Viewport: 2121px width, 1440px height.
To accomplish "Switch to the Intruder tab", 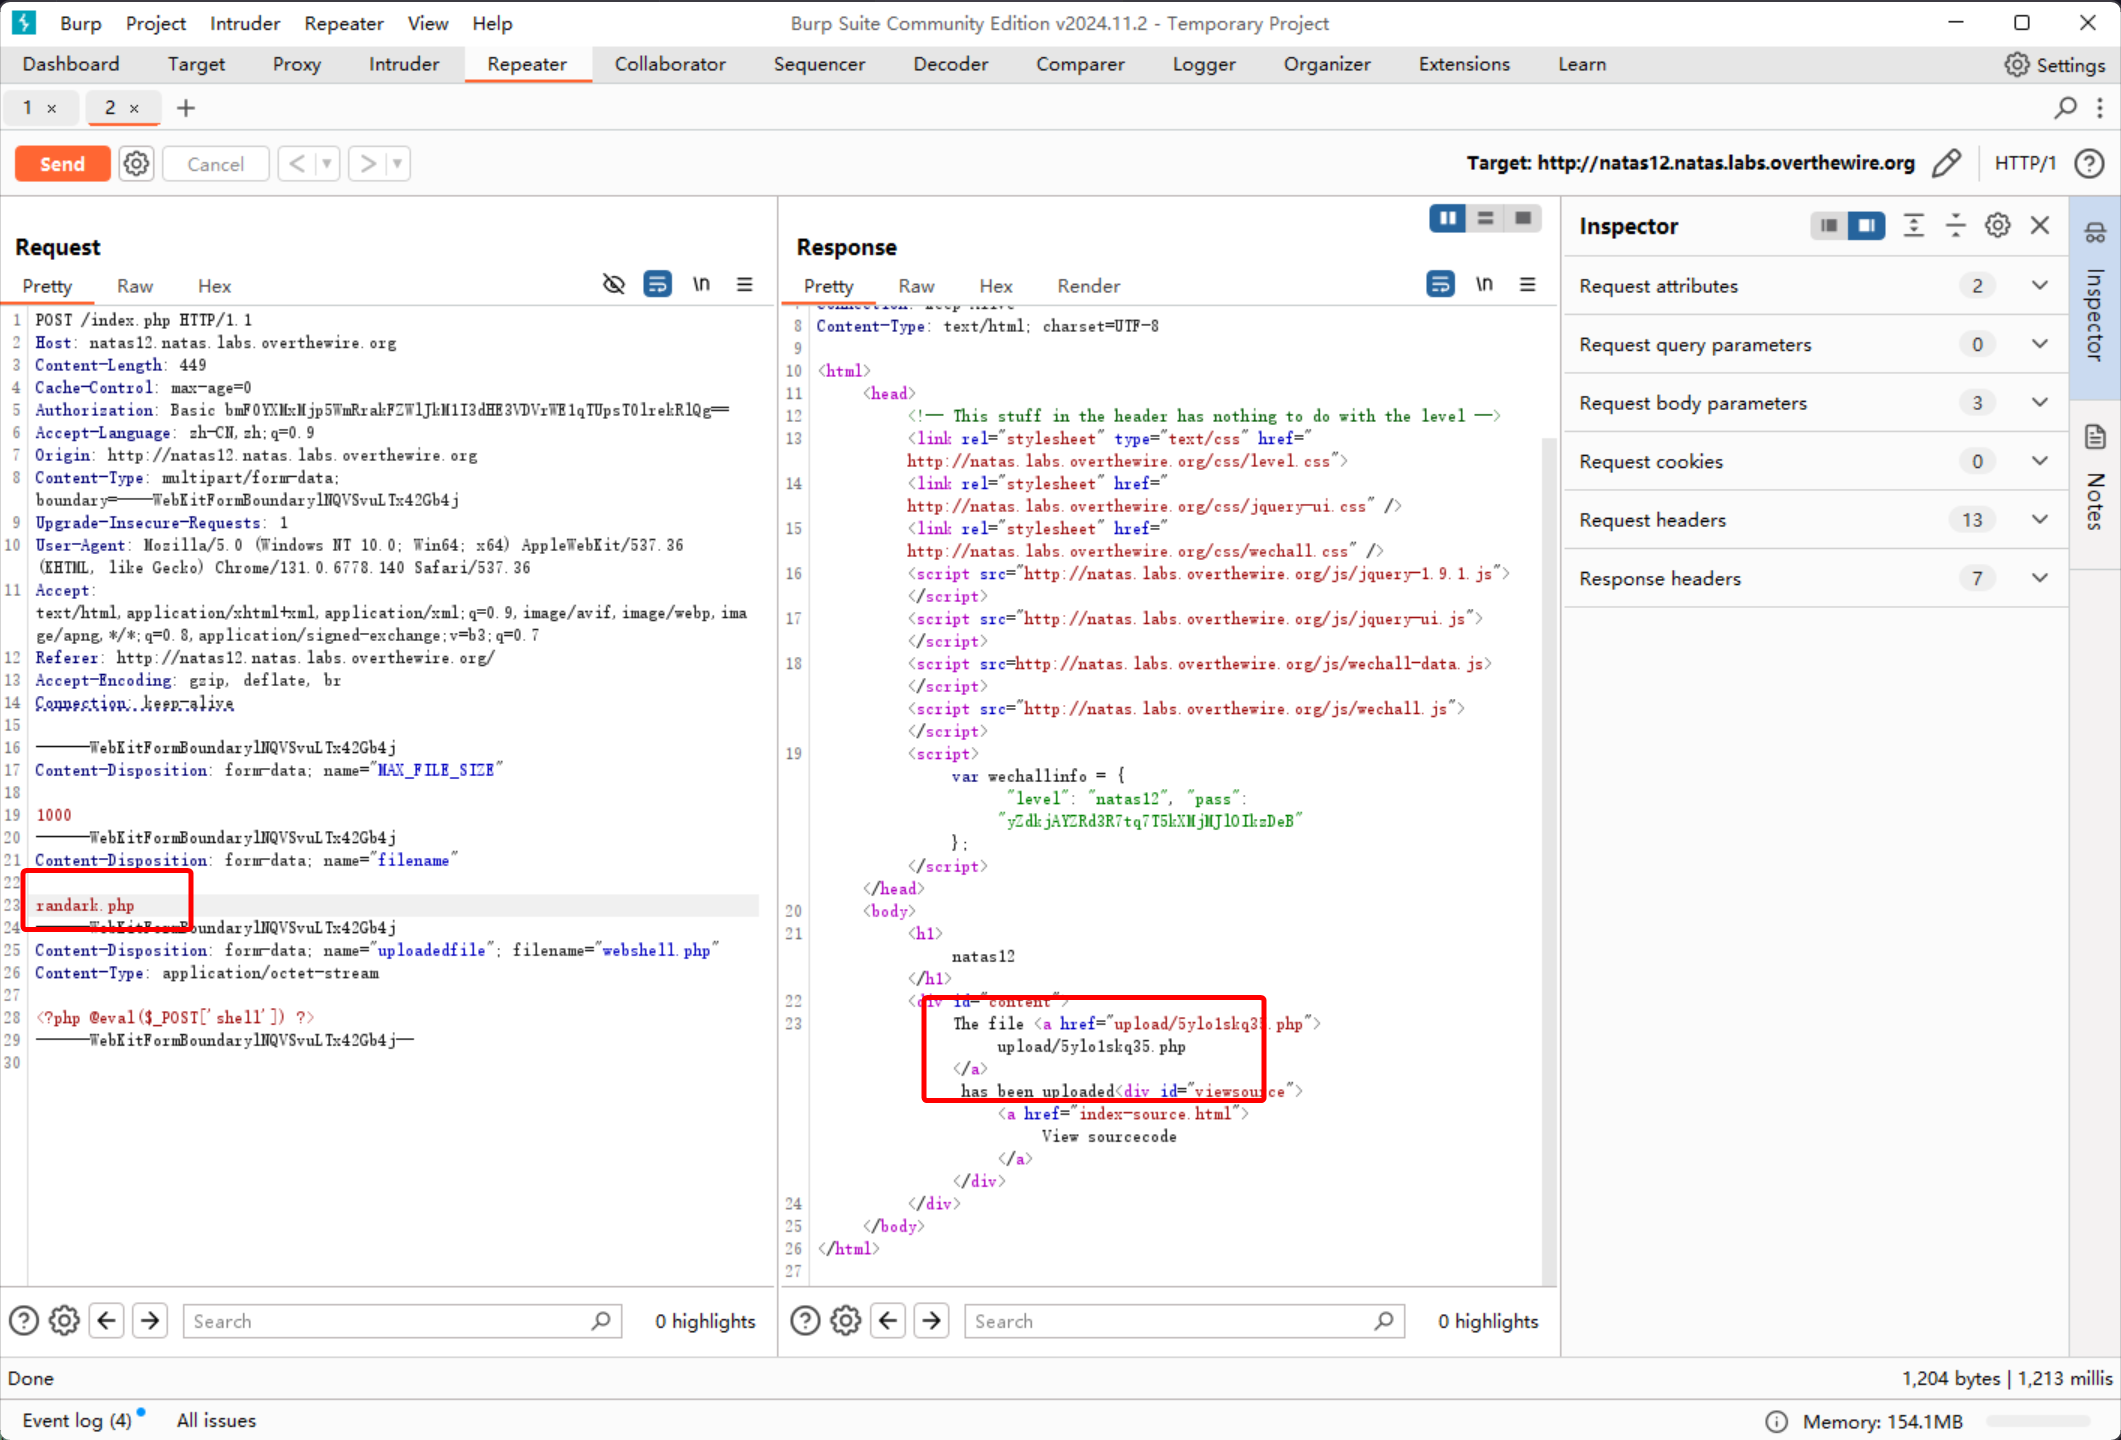I will click(404, 64).
